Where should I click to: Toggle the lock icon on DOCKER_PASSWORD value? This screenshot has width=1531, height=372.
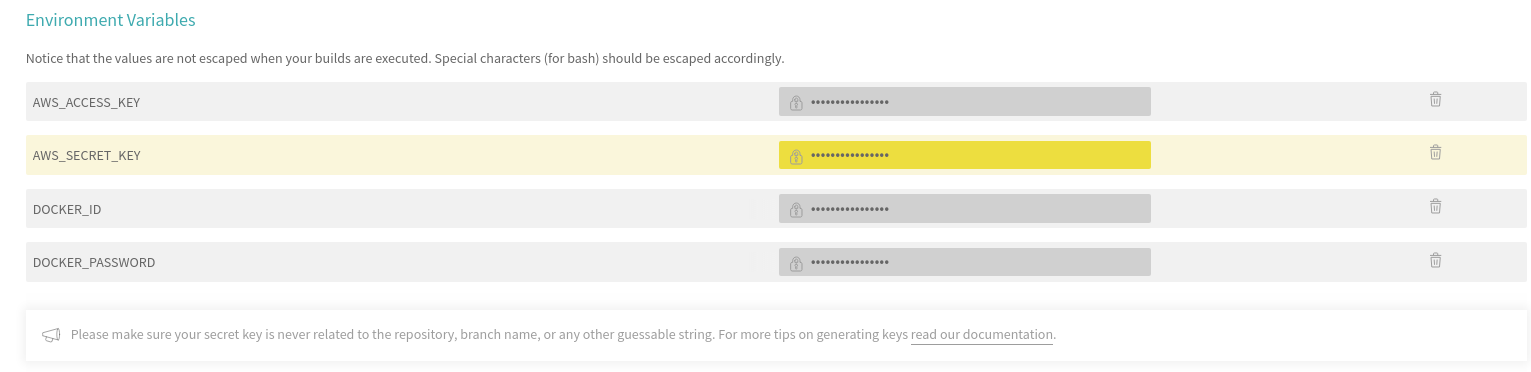(796, 263)
